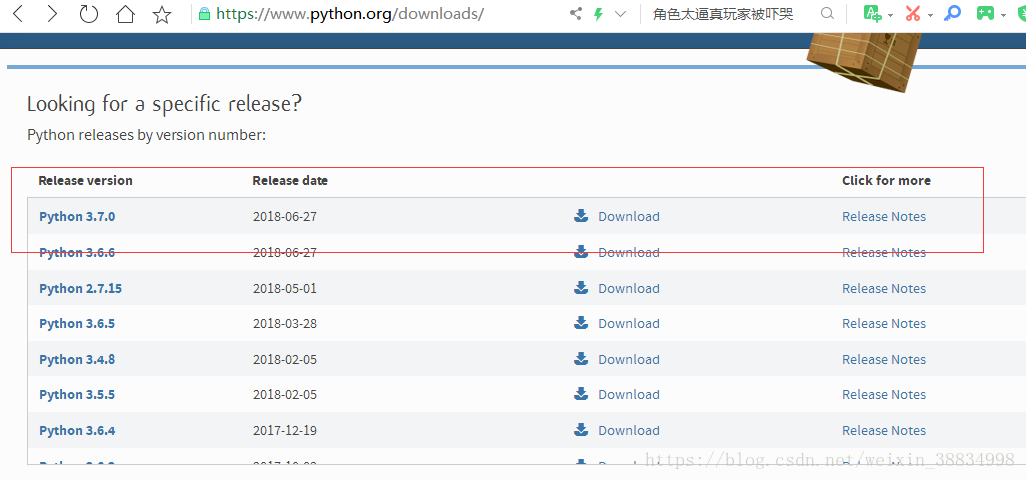Click the green lightning speed mode icon

[x=598, y=14]
